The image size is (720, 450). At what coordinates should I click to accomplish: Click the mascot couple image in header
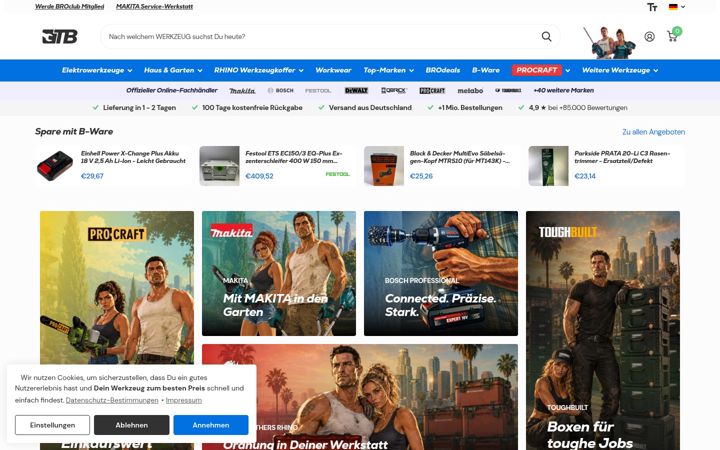pyautogui.click(x=610, y=42)
